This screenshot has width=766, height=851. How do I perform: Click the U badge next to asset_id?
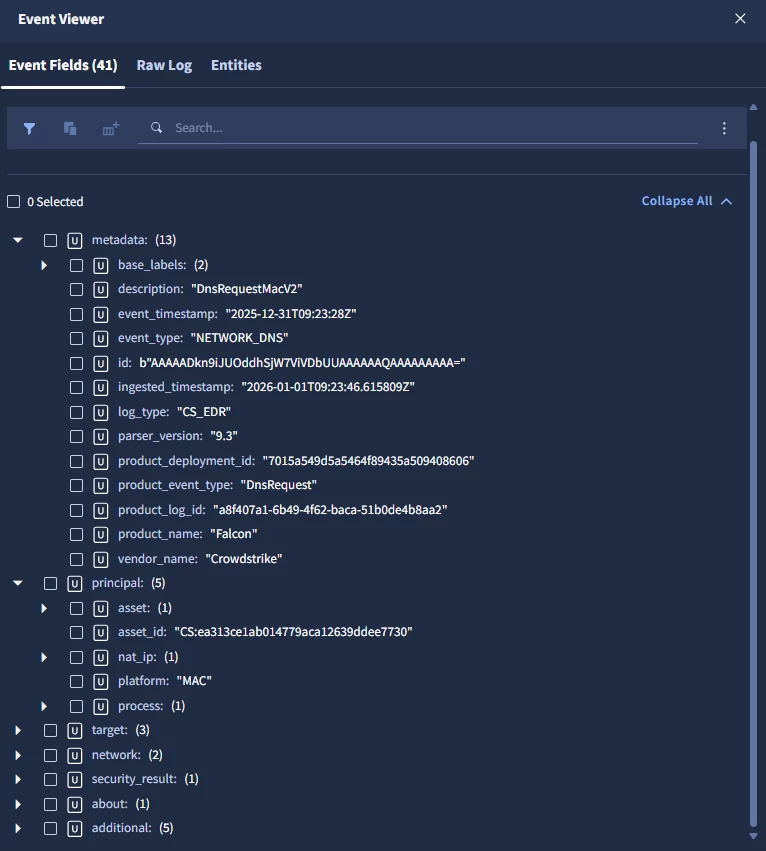[101, 632]
